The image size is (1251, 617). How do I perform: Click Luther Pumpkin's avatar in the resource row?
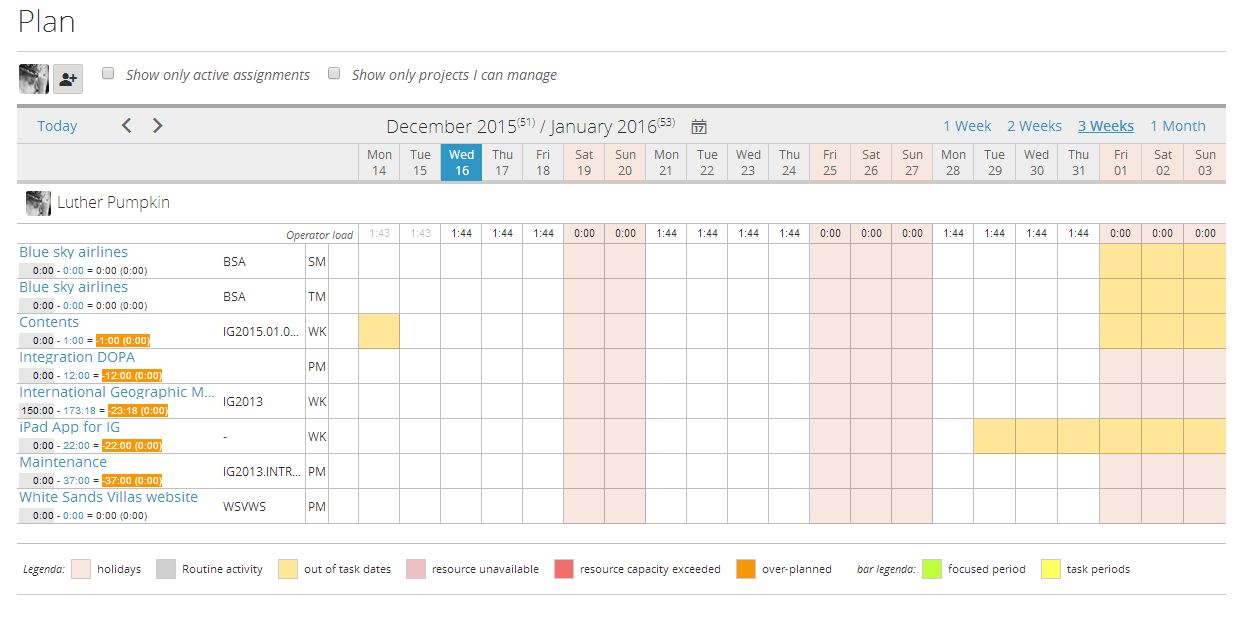[38, 203]
